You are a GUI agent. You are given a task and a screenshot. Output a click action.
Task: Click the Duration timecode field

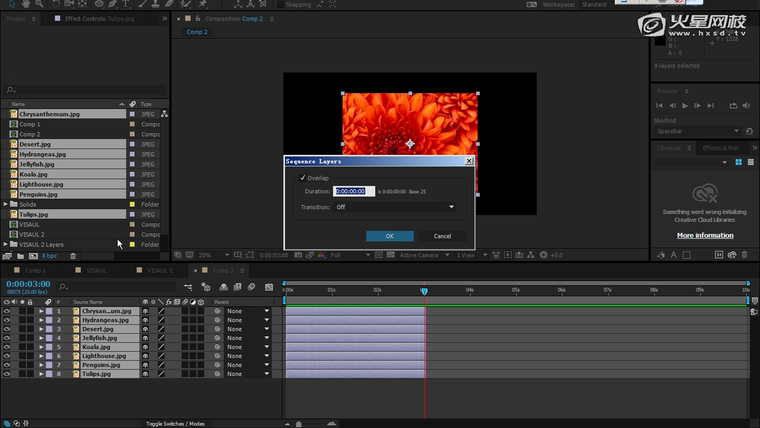tap(354, 191)
